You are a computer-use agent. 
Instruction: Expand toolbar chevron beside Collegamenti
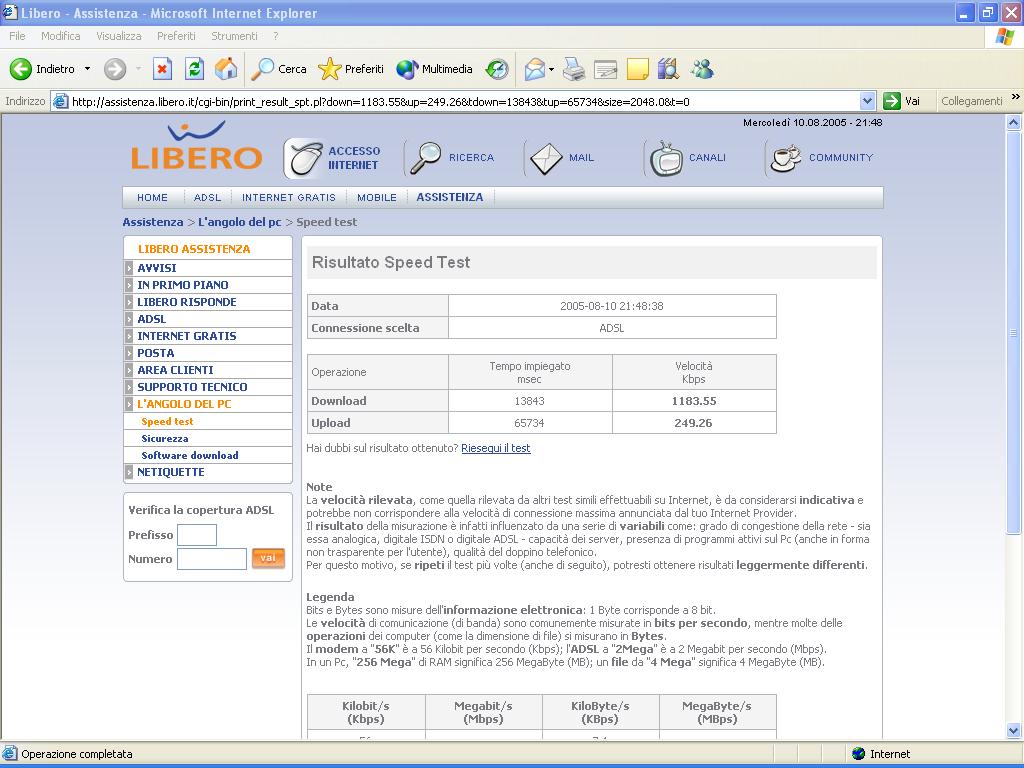1015,97
